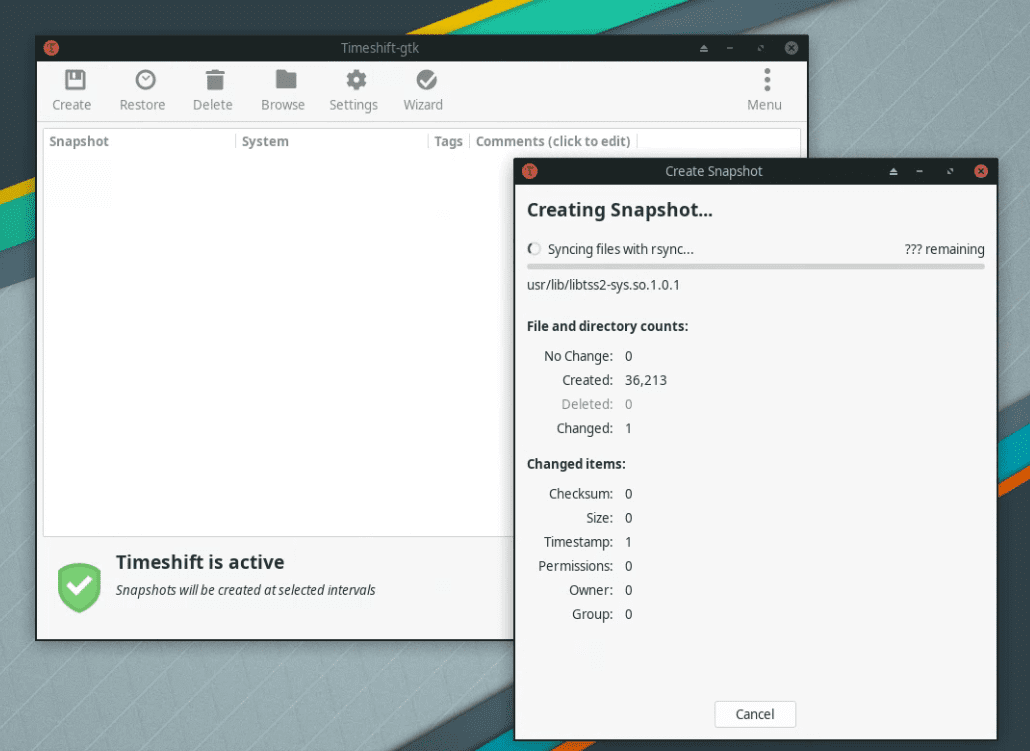Click the 'File and directory counts:' label

(608, 326)
